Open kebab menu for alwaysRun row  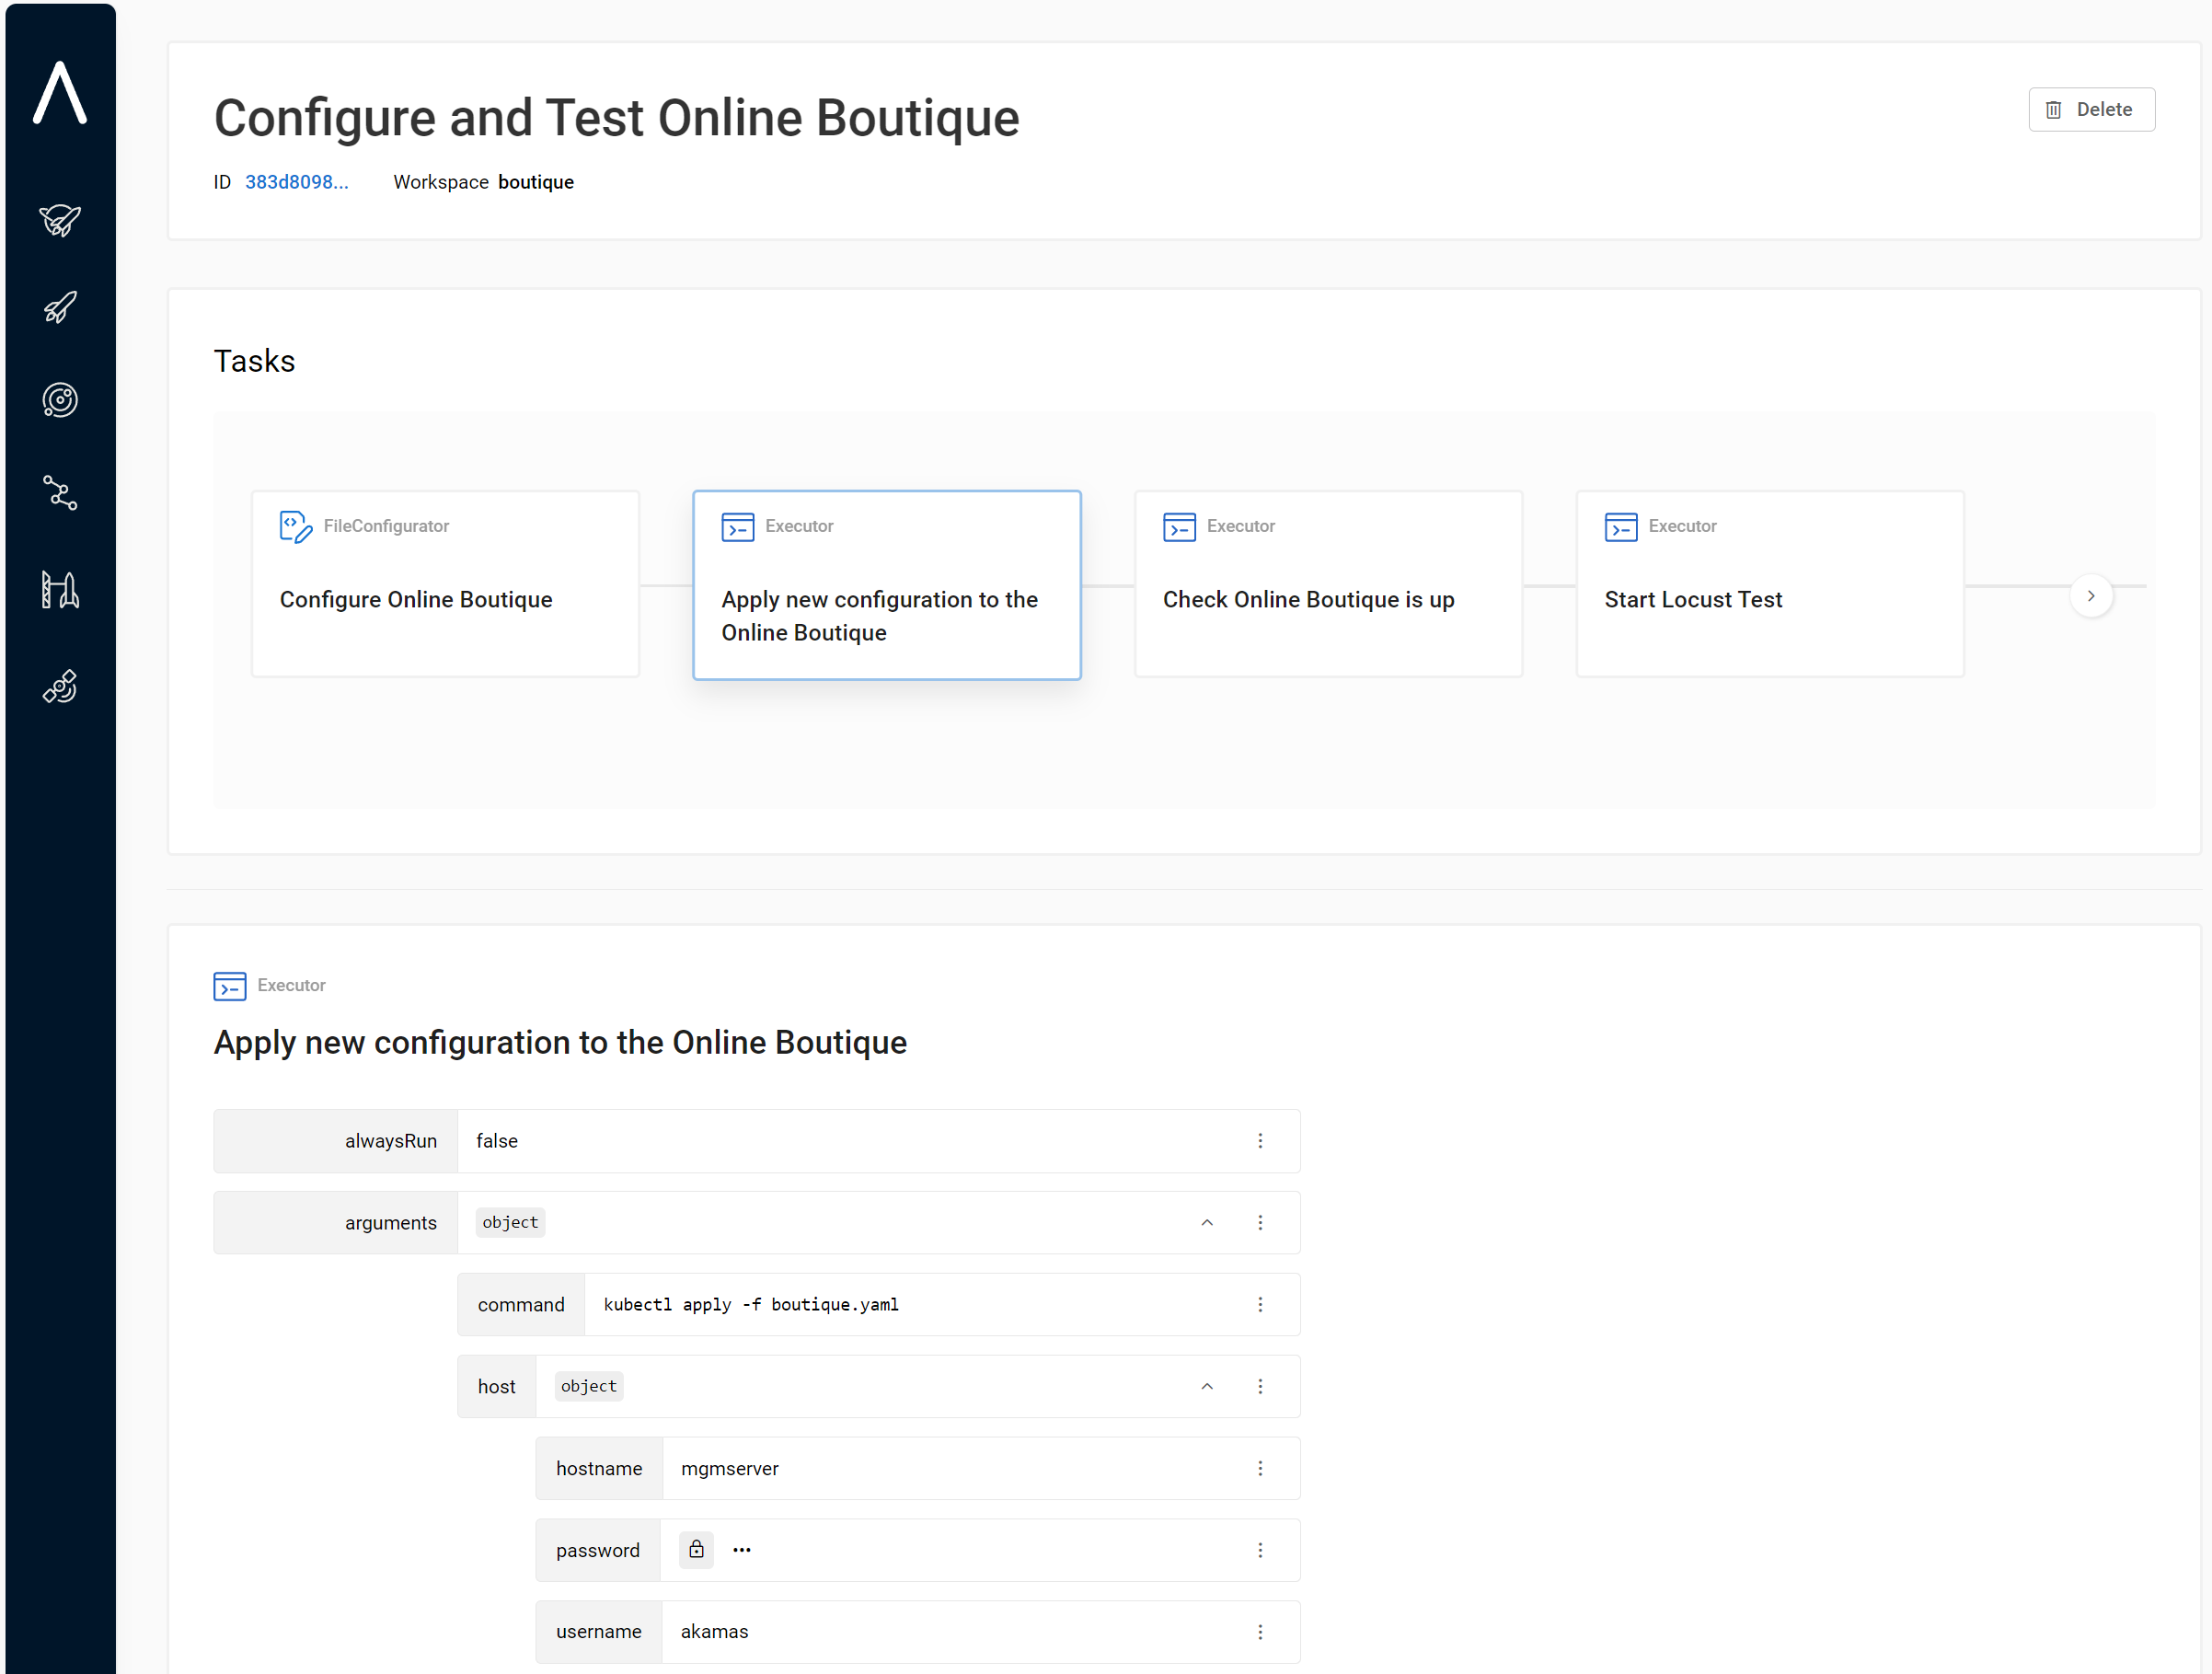[x=1260, y=1141]
